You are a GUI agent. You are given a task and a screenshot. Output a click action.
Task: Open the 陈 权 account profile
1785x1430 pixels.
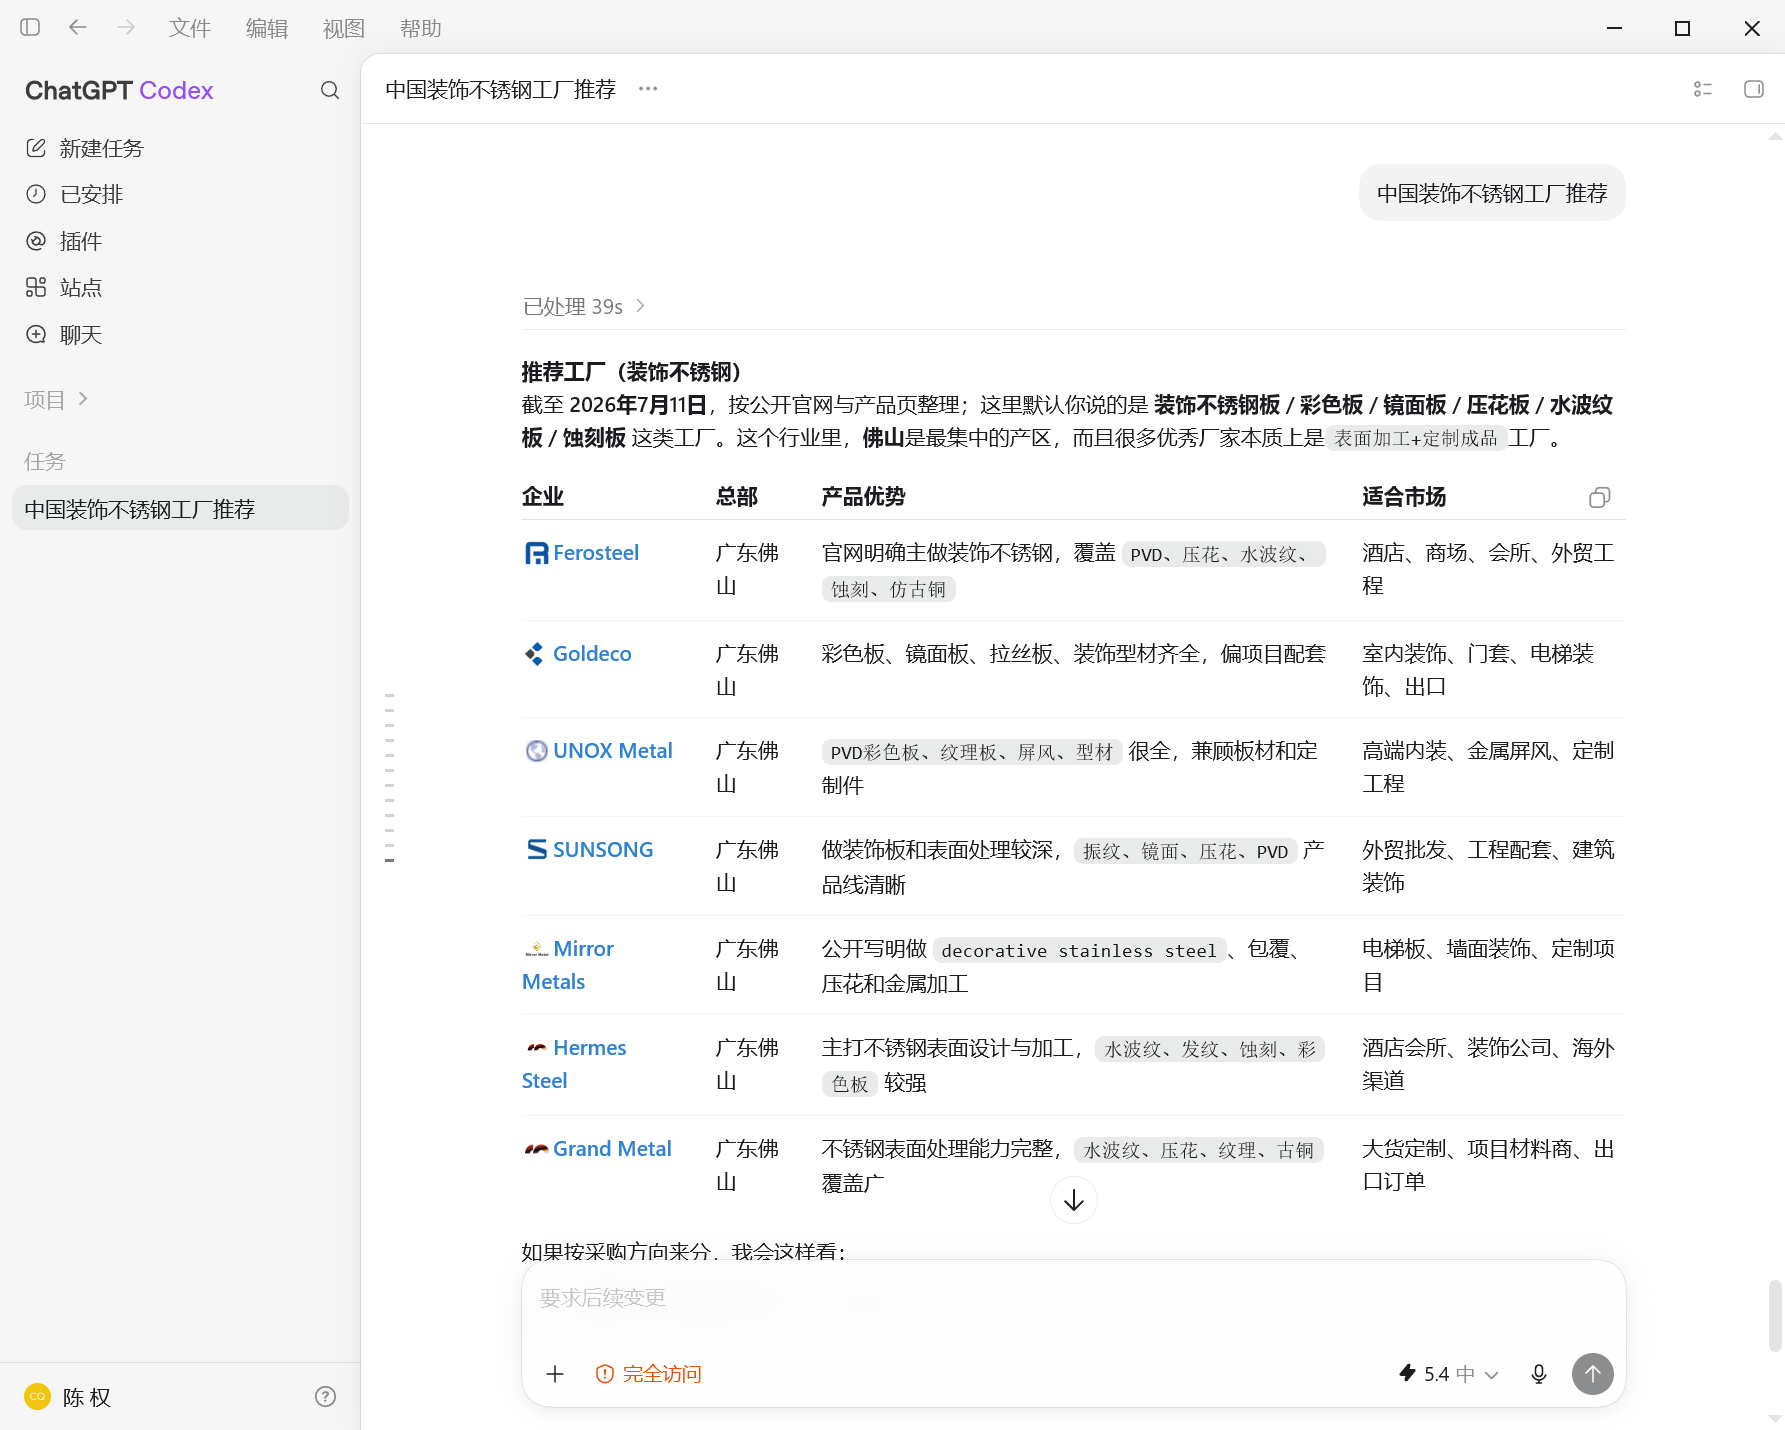tap(68, 1397)
